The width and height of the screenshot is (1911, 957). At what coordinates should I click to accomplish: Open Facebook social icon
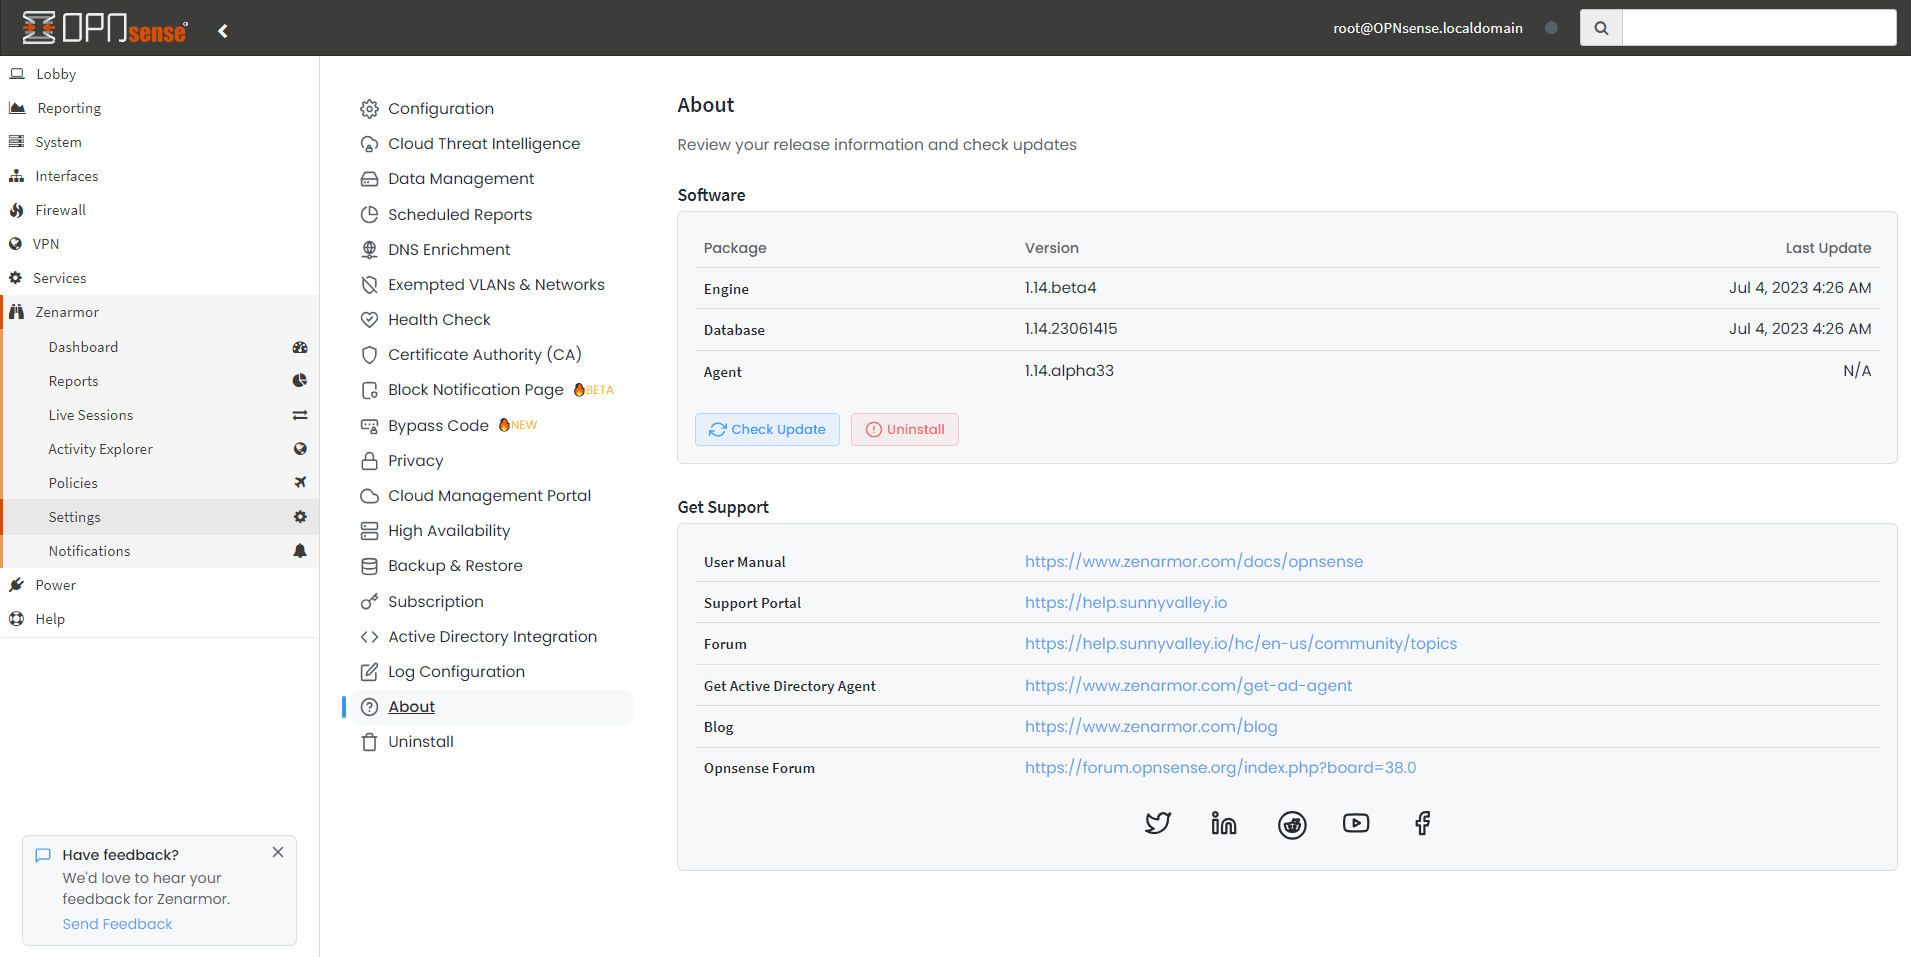point(1422,823)
